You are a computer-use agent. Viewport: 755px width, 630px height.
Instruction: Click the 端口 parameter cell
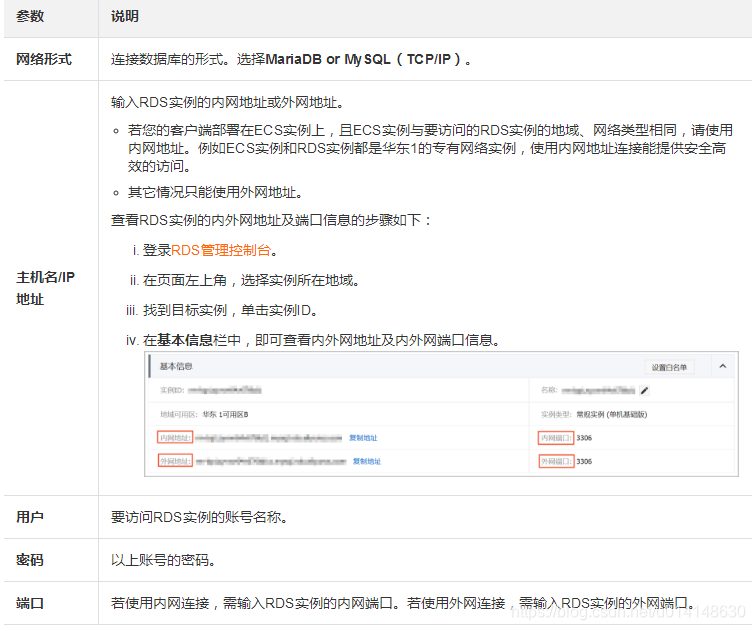51,603
